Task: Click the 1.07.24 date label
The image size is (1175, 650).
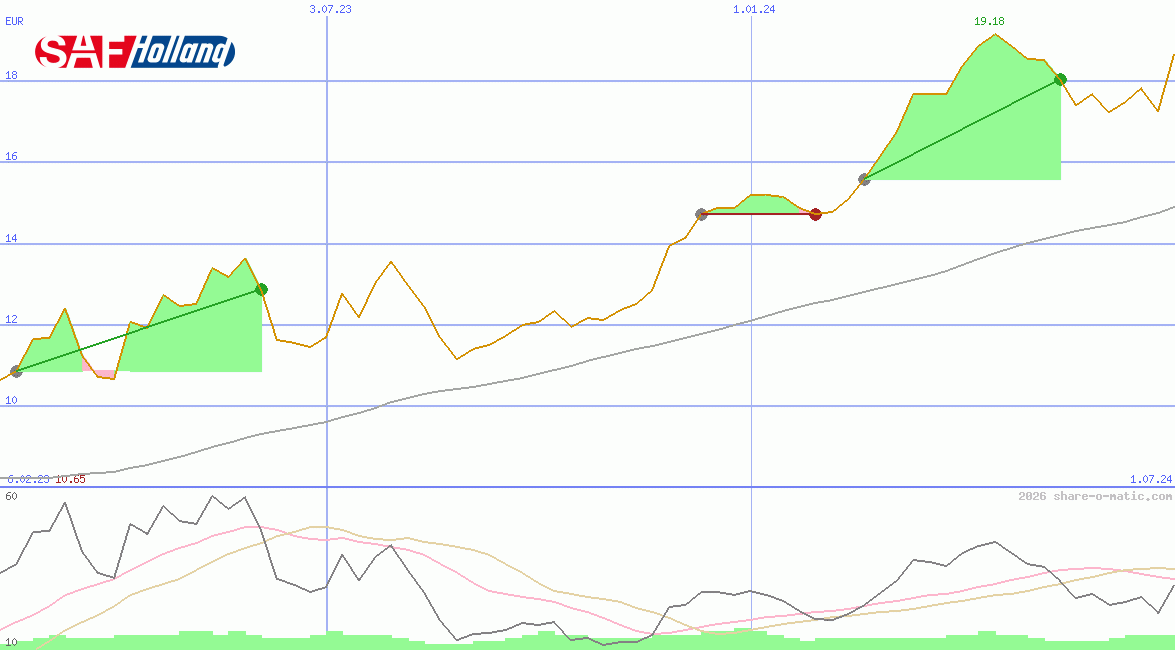Action: (x=1150, y=479)
